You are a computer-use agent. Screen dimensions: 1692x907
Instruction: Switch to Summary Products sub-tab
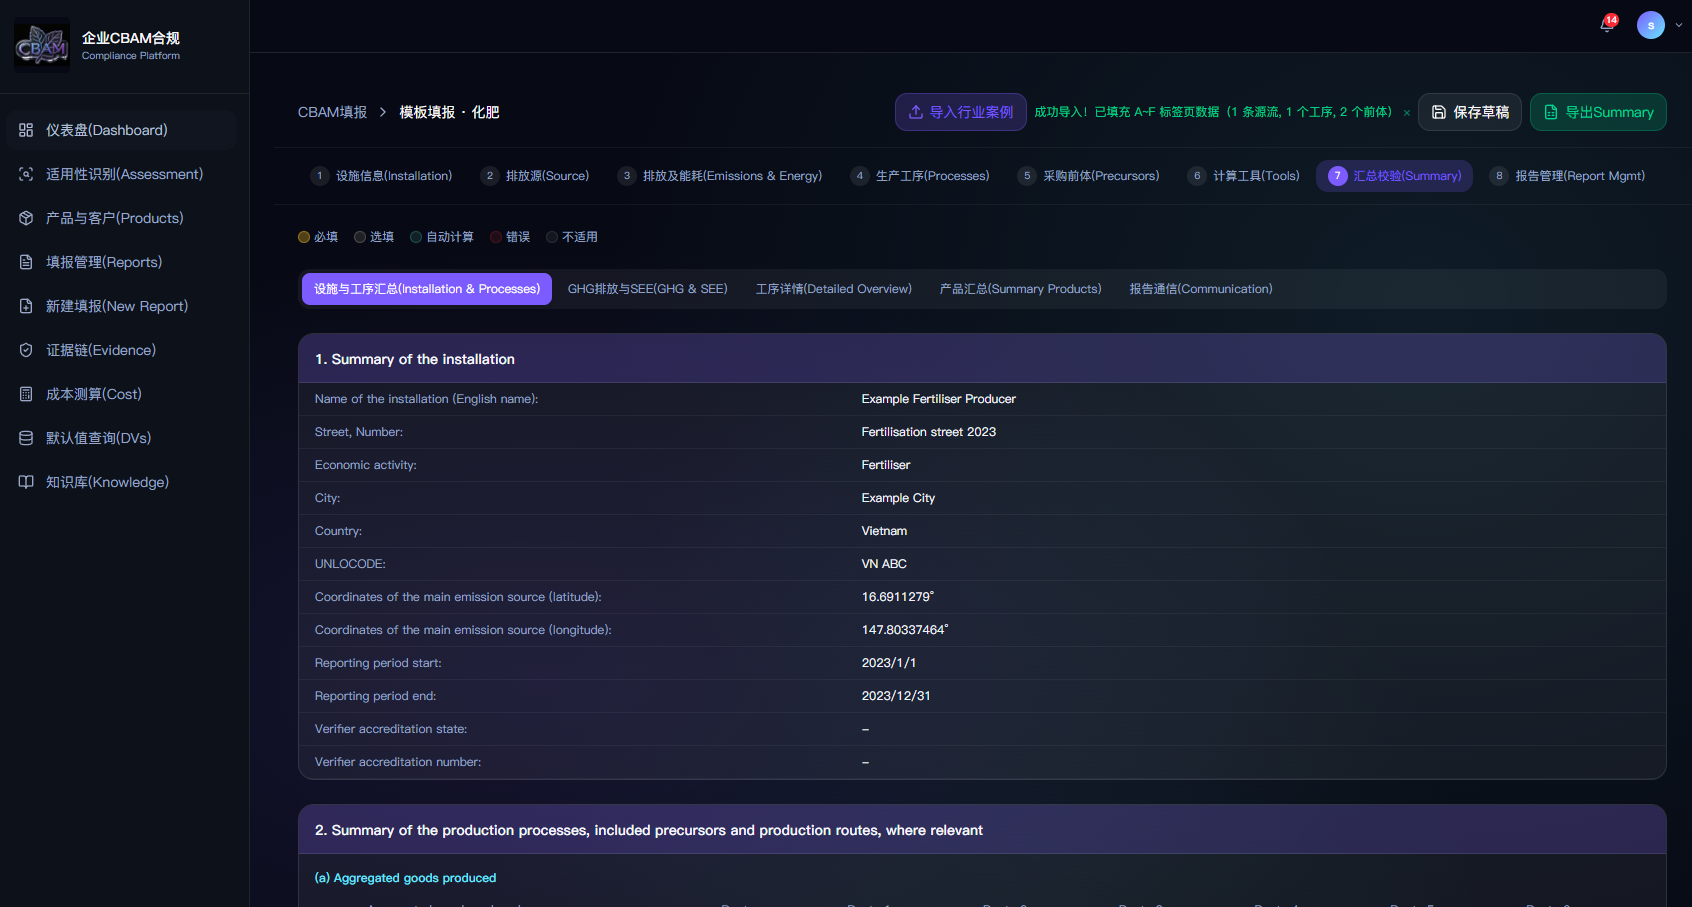pos(1021,289)
